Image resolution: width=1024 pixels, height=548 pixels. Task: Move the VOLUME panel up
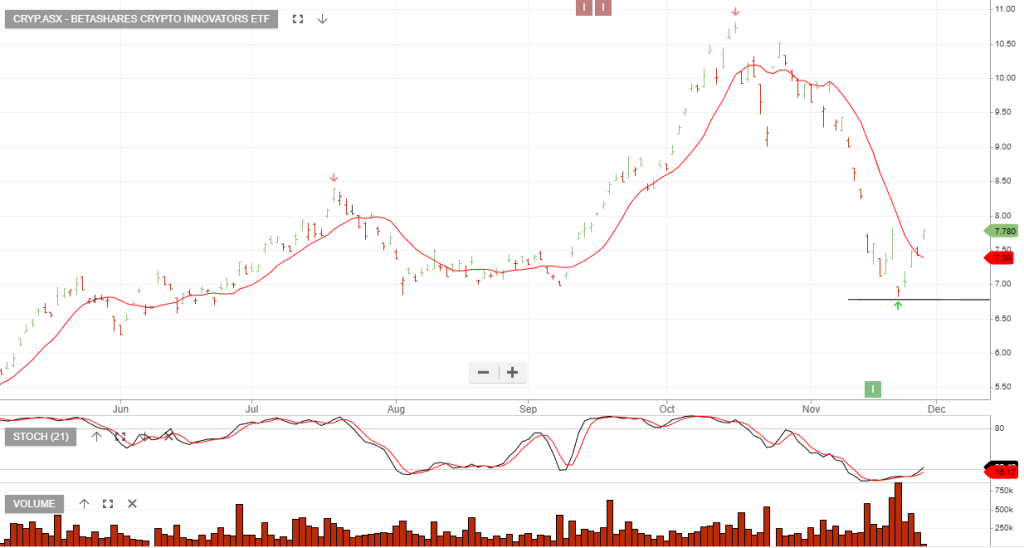(x=84, y=504)
